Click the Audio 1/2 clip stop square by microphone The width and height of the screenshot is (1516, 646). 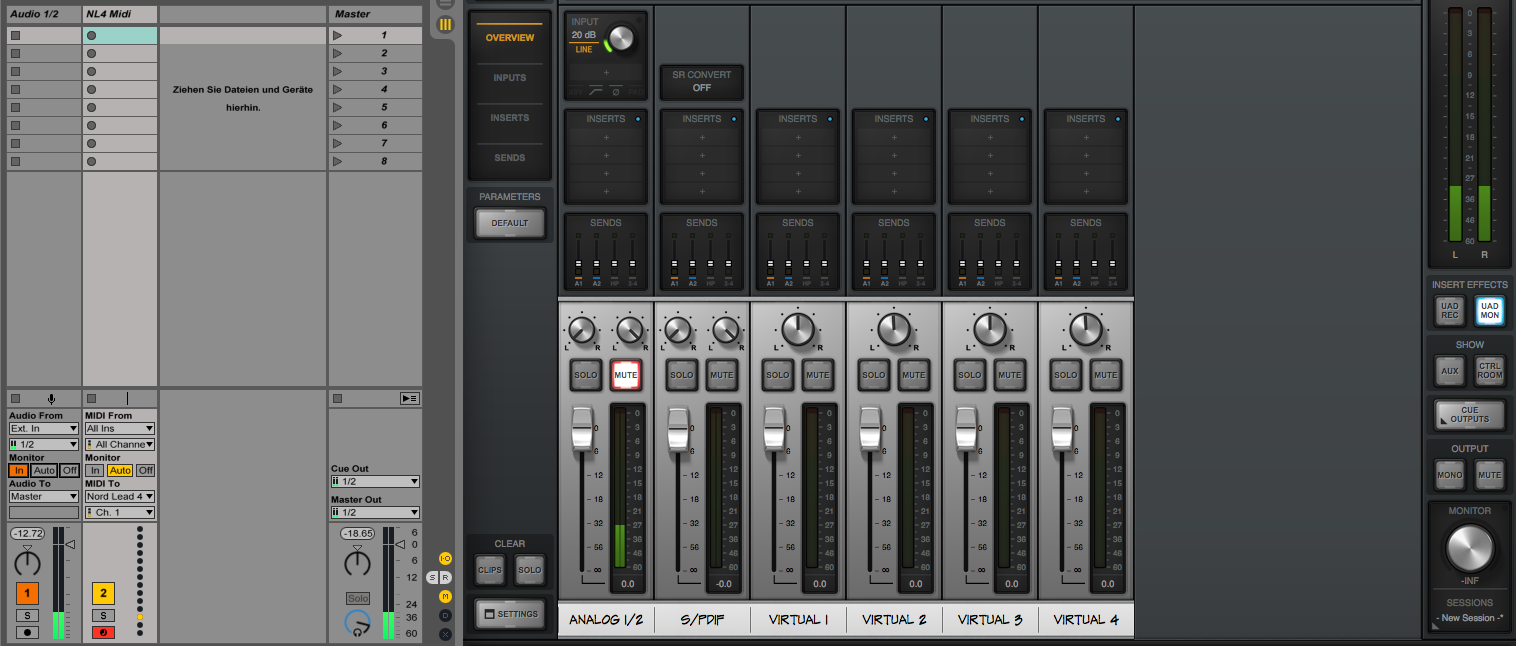(15, 398)
